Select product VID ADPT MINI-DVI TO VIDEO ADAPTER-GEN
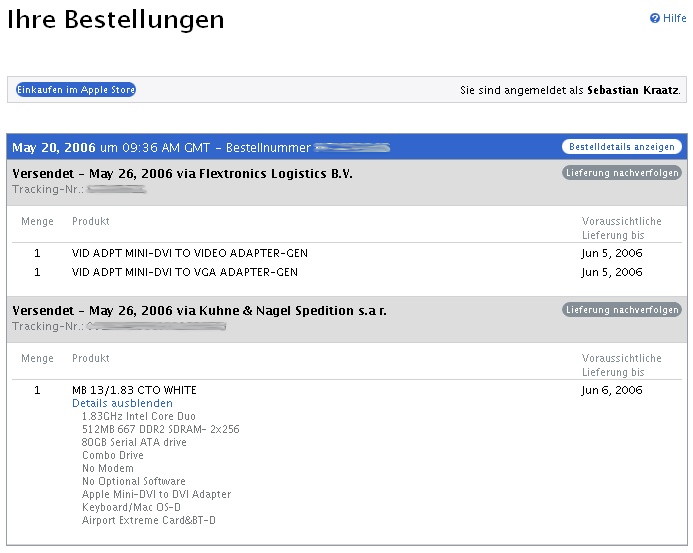Viewport: 693px width, 553px height. click(x=190, y=253)
